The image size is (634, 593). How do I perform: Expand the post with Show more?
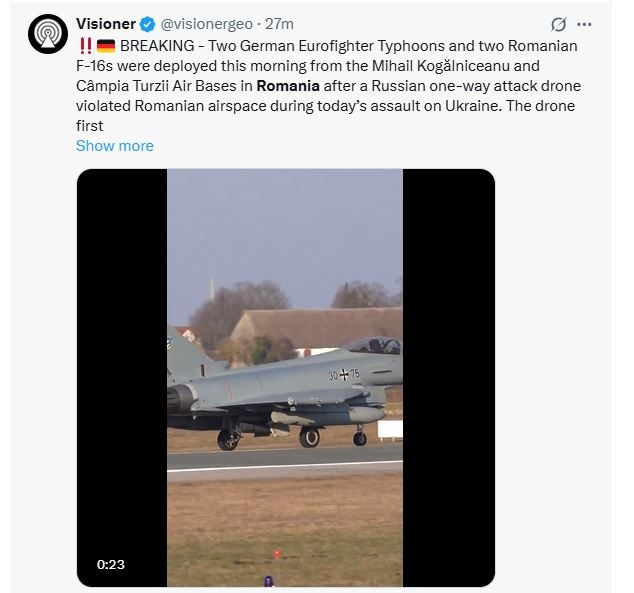click(x=115, y=146)
